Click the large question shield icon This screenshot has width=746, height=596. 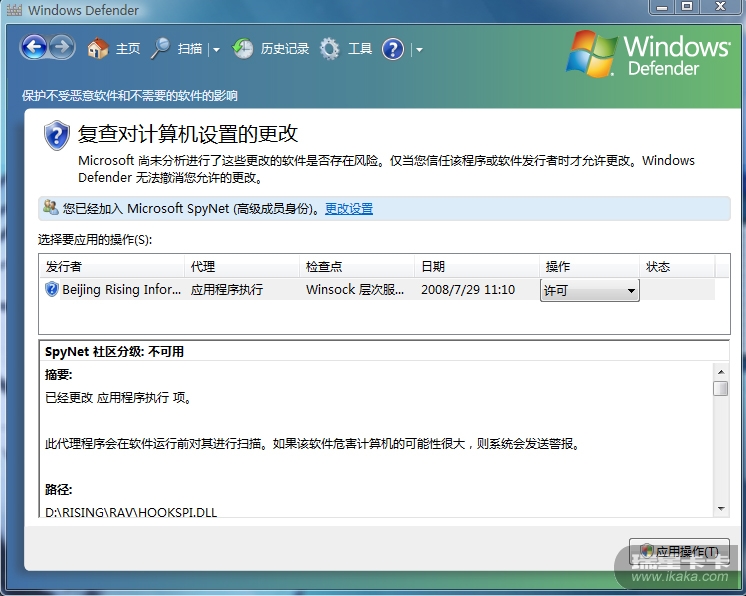[57, 135]
